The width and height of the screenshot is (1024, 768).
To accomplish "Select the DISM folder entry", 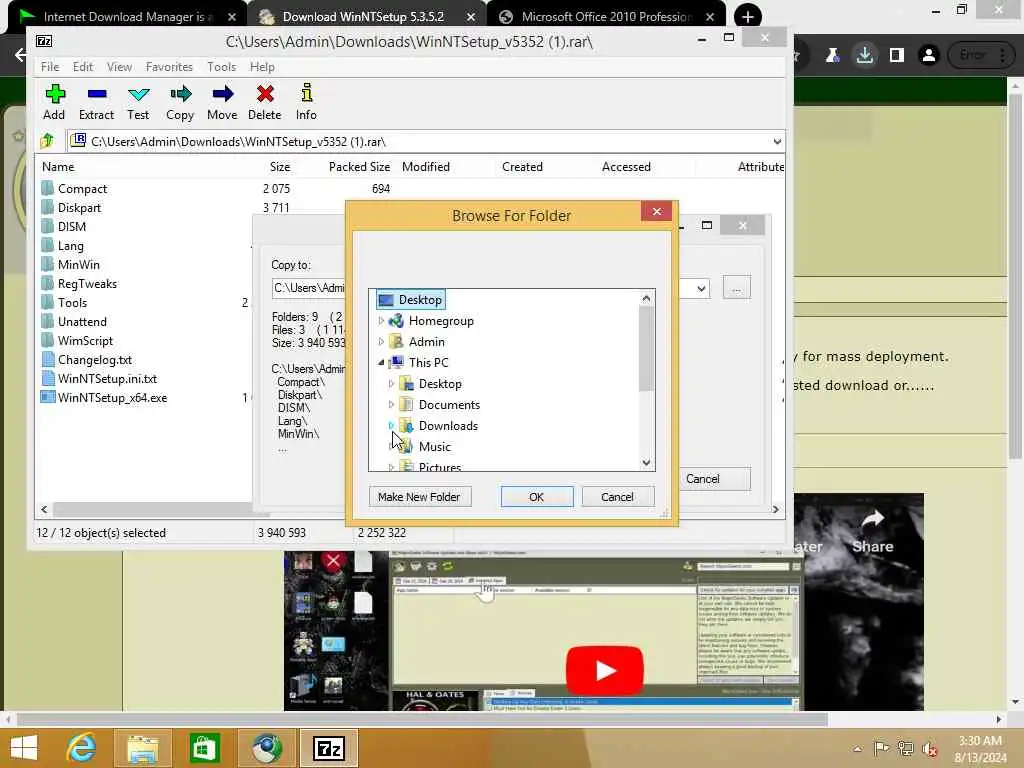I will (71, 227).
